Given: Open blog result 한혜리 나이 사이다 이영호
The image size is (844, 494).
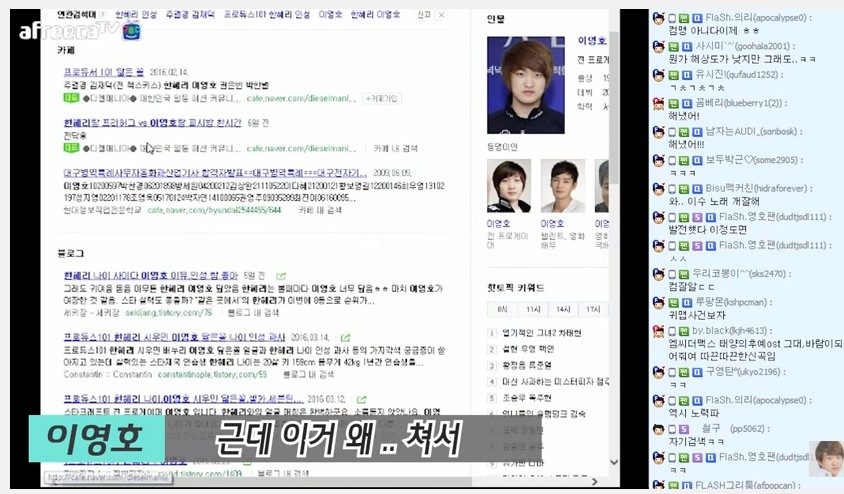Looking at the screenshot, I should coord(151,276).
